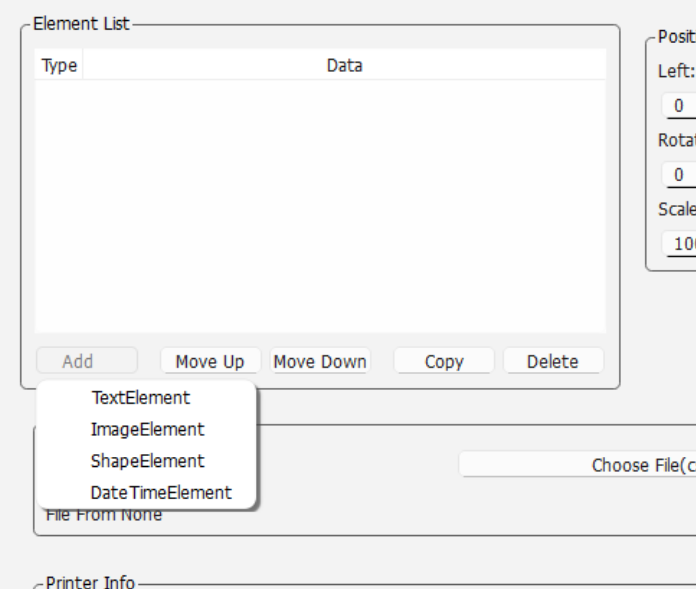Select the Data column header
The height and width of the screenshot is (589, 696).
[344, 65]
